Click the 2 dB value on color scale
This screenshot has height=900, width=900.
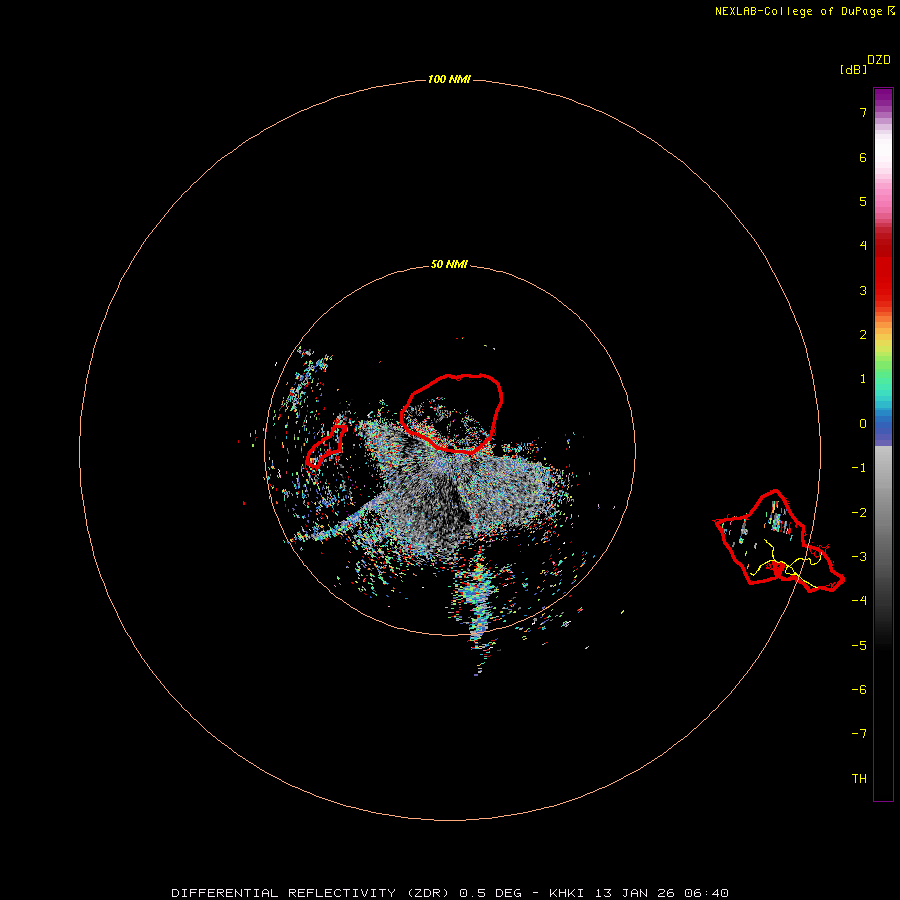click(863, 335)
